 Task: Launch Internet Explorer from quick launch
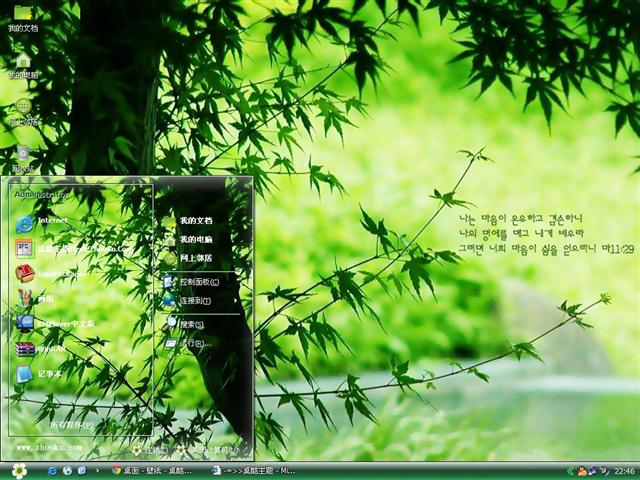click(52, 471)
